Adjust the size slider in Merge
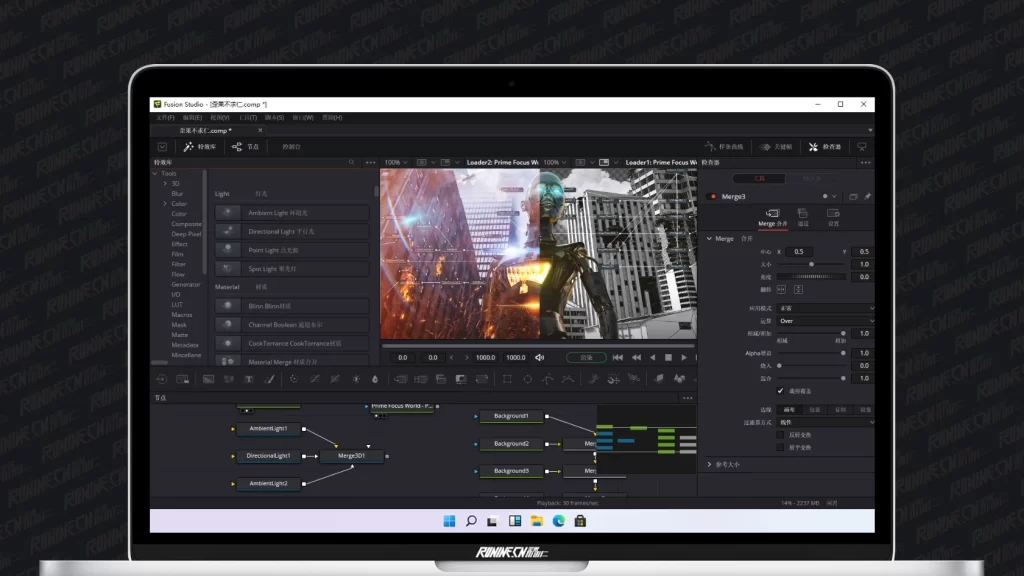Screen dimensions: 1024x576 [811, 264]
